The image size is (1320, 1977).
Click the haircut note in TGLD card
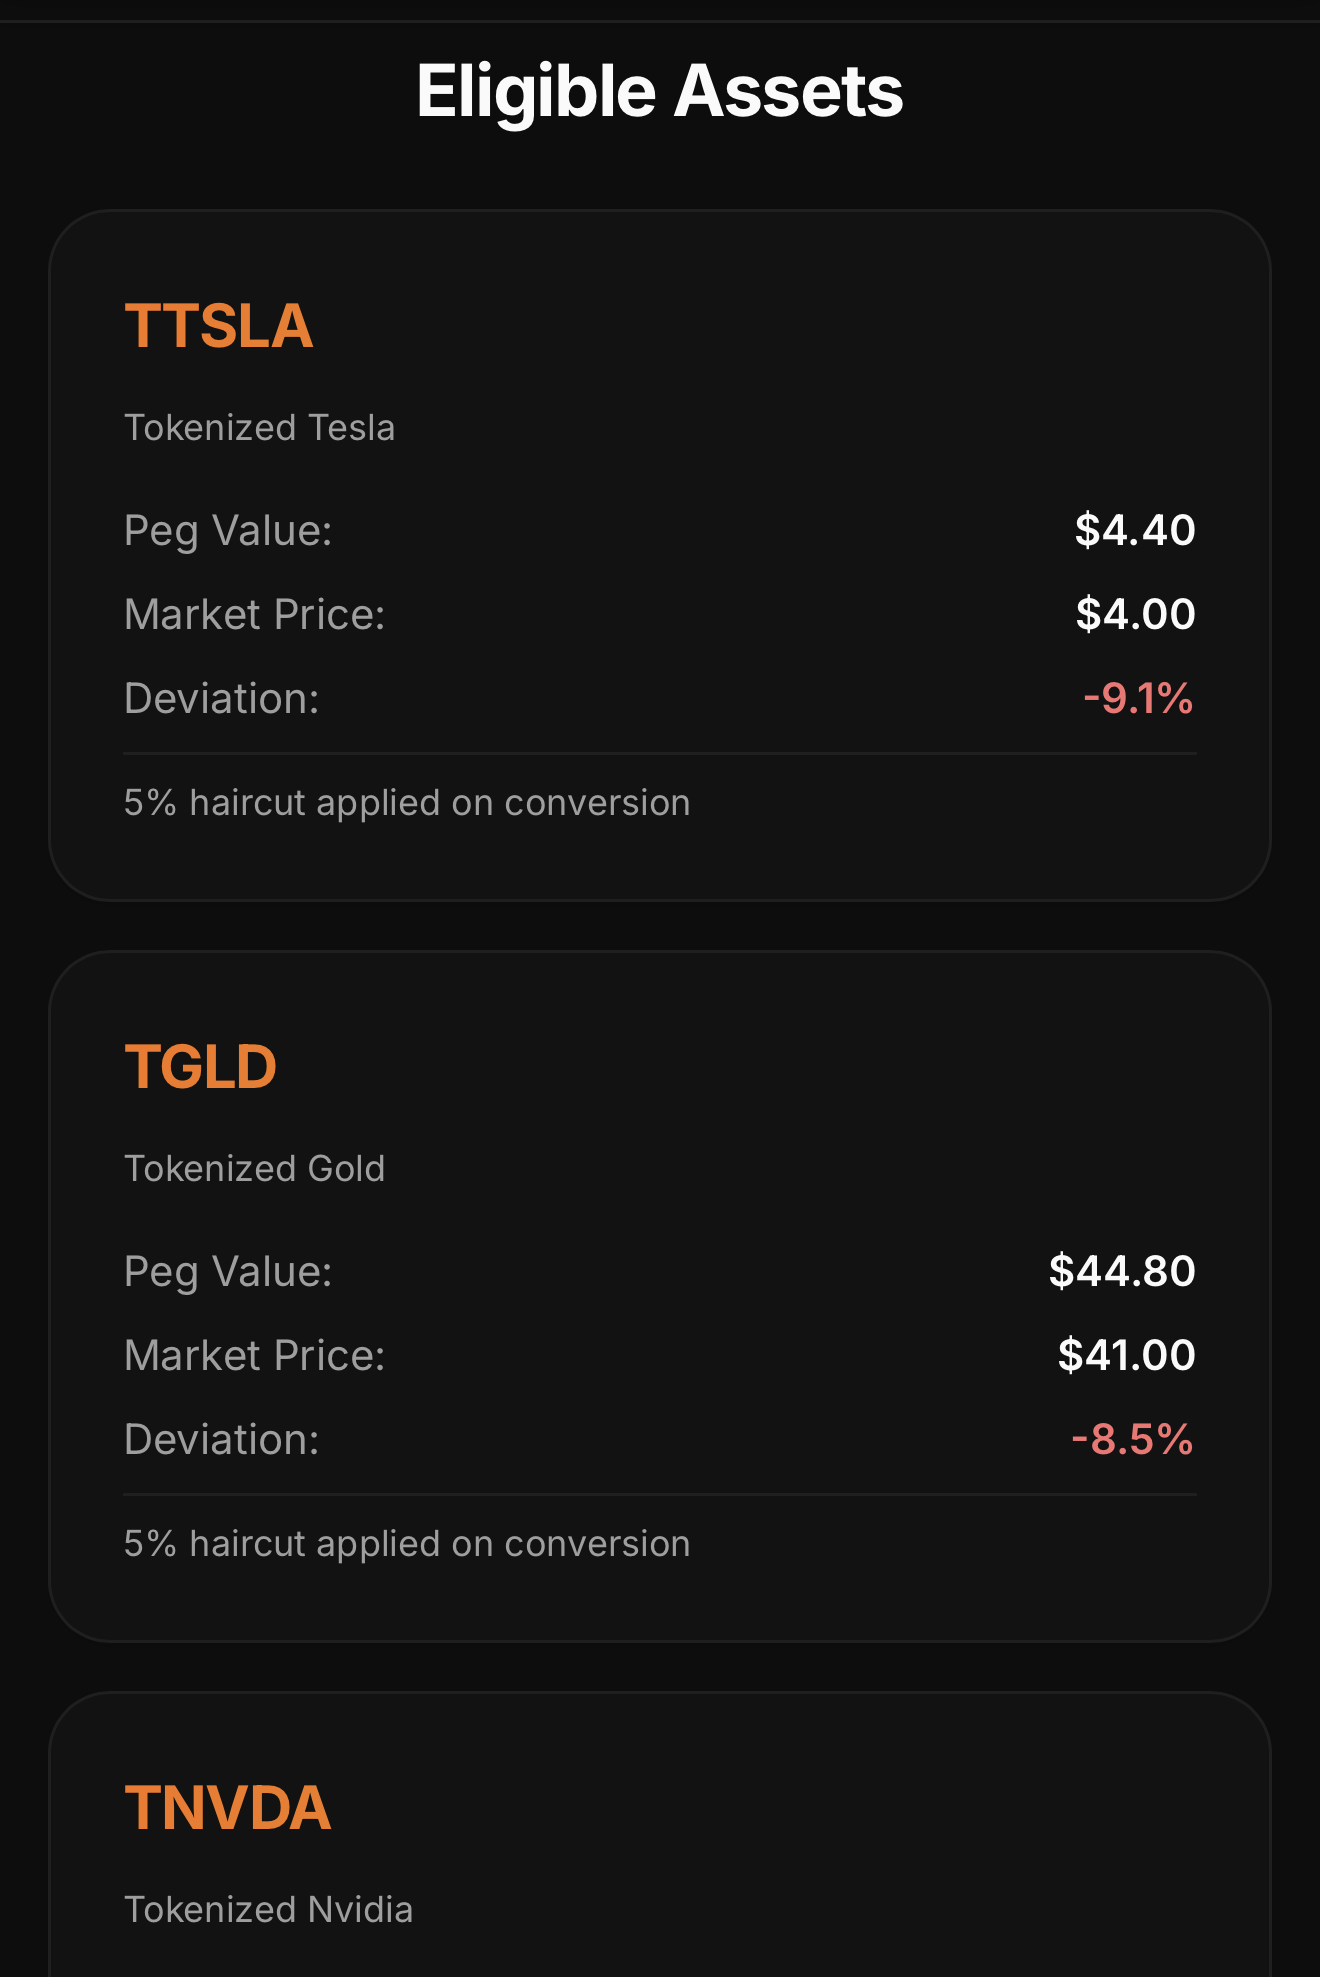click(406, 1544)
